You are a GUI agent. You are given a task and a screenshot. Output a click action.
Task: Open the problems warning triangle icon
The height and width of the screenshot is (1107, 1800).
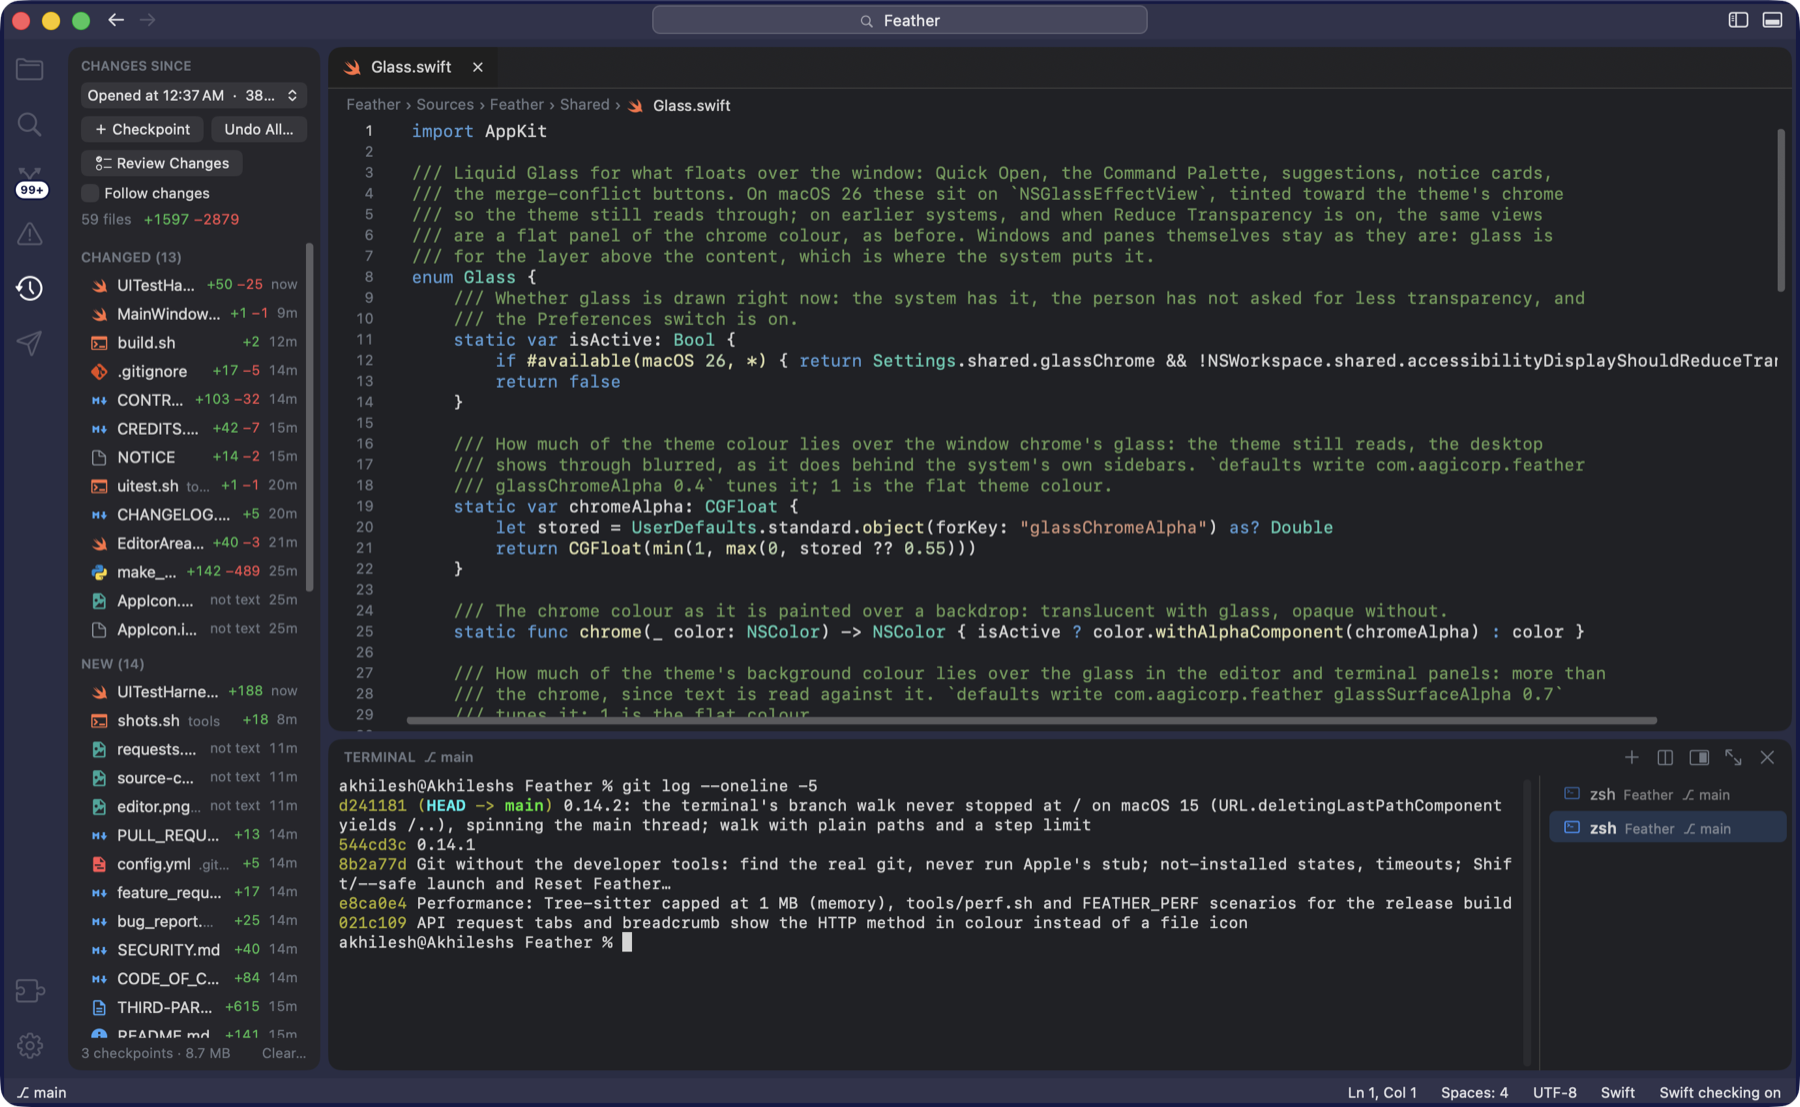point(30,234)
